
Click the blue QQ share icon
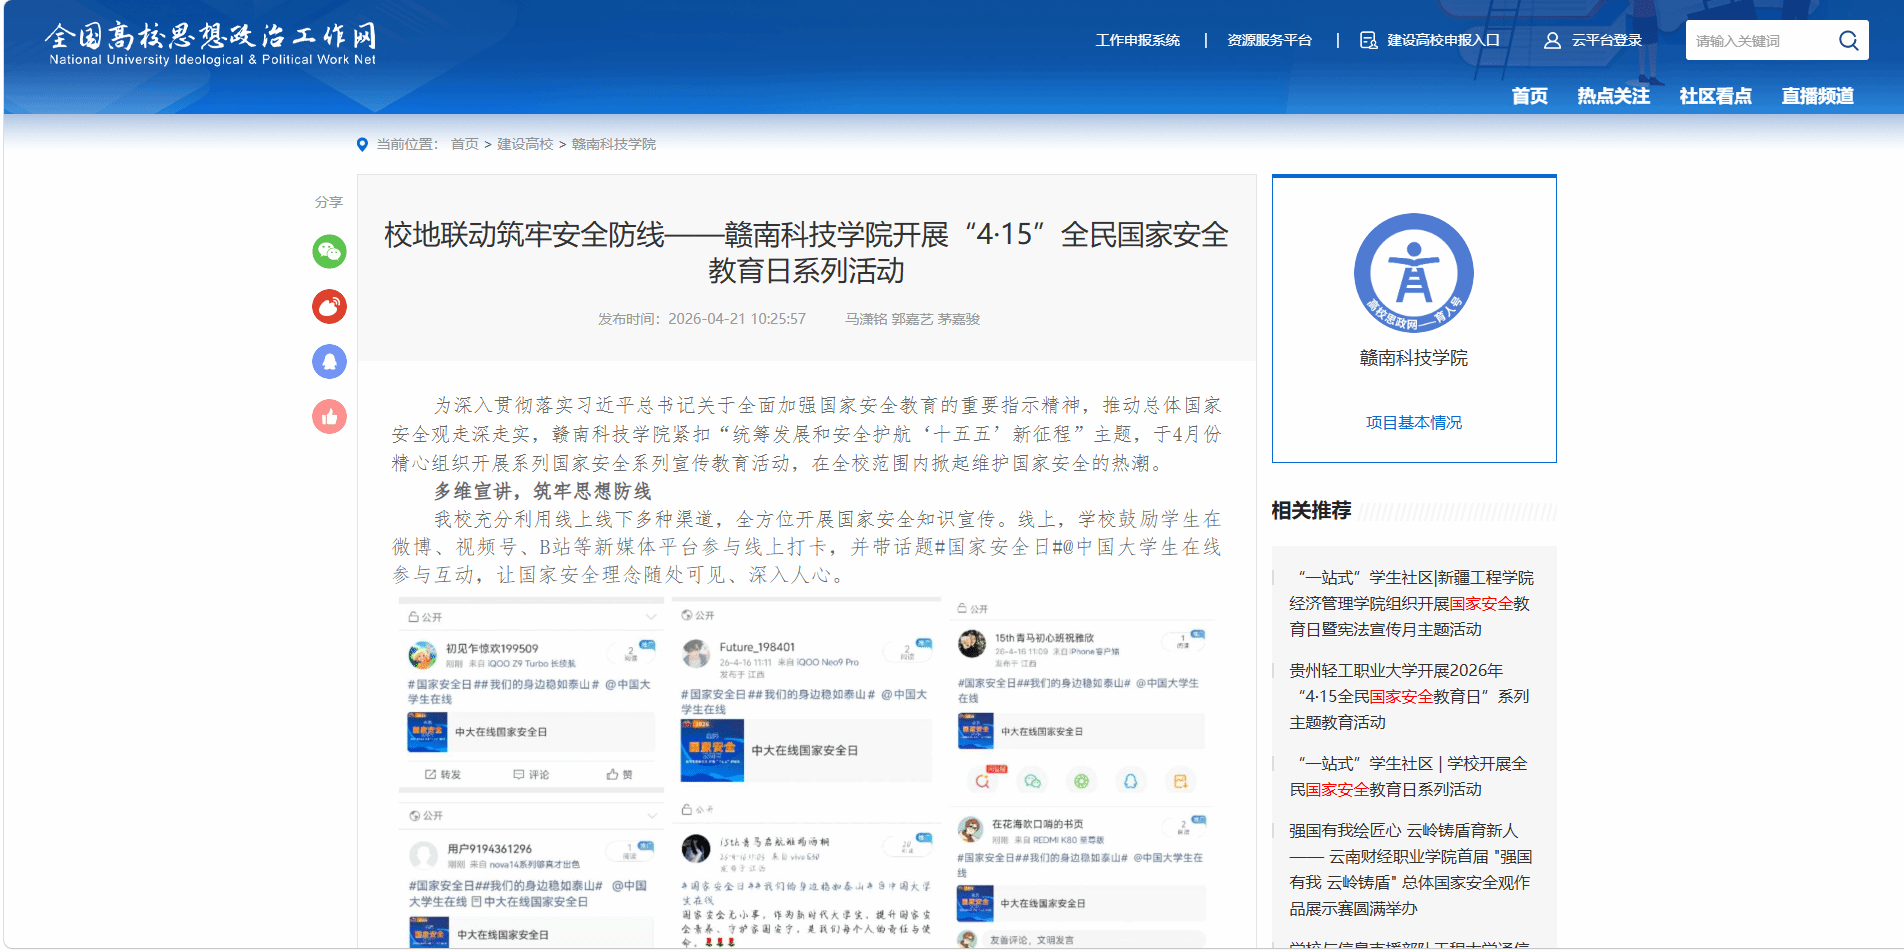[329, 361]
